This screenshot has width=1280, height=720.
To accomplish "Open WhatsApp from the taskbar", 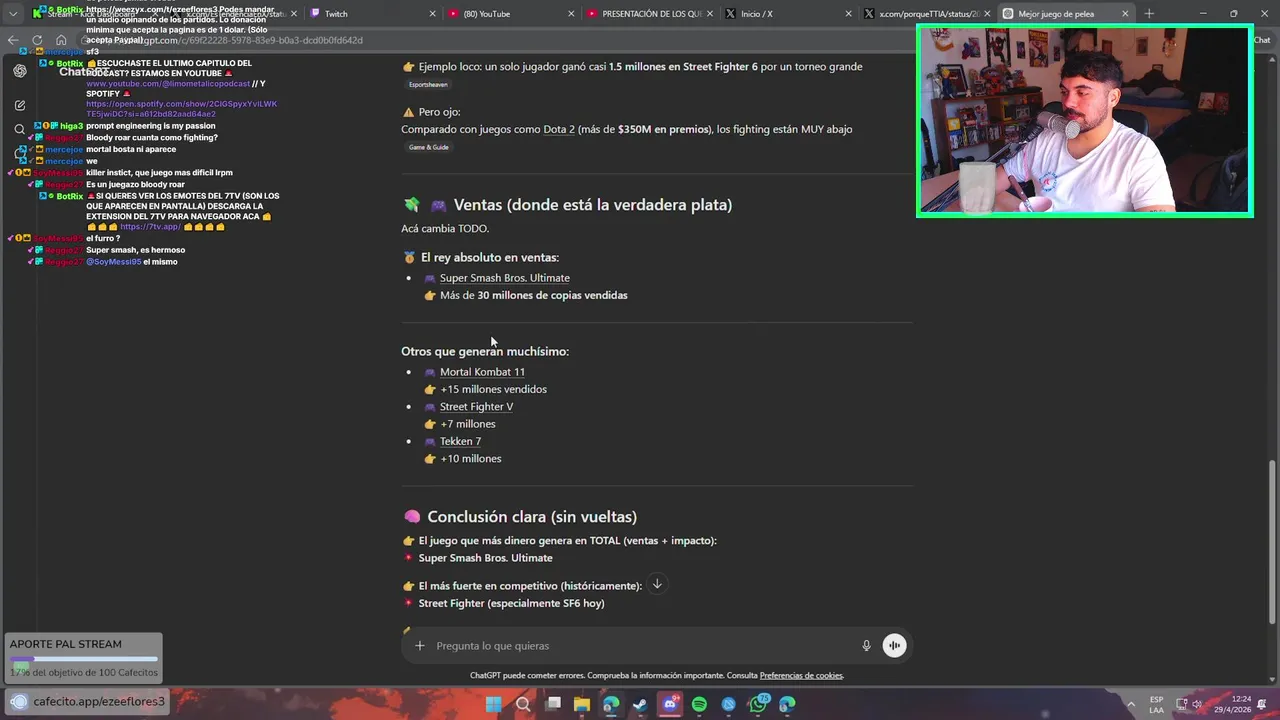I will pyautogui.click(x=758, y=704).
